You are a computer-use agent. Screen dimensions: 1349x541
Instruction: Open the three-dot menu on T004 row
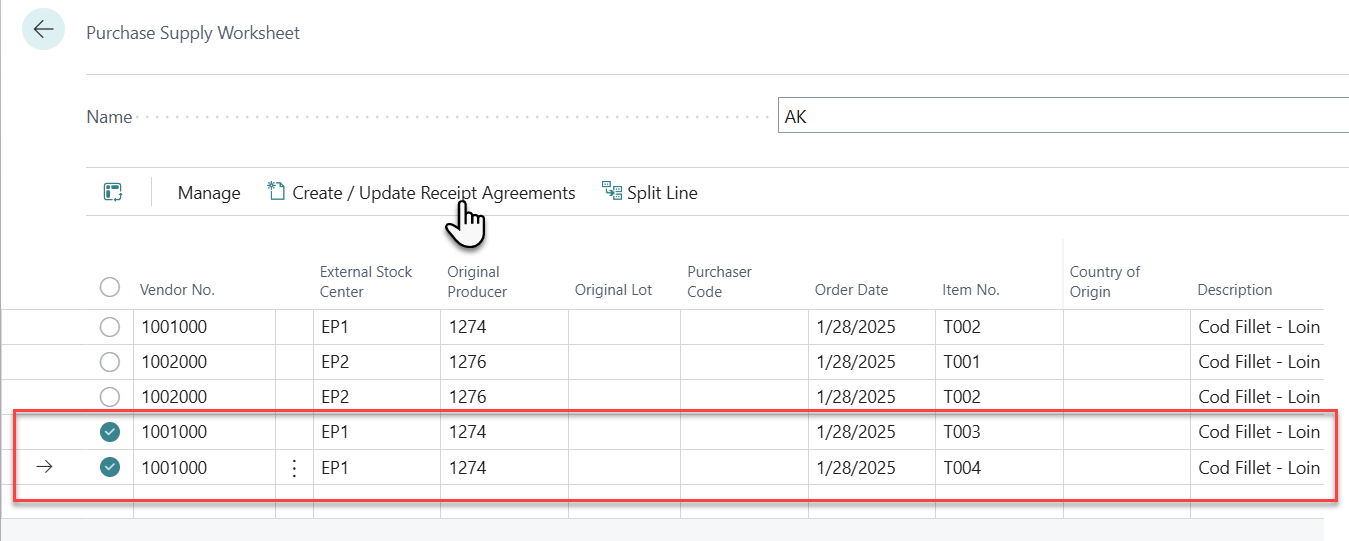click(294, 468)
